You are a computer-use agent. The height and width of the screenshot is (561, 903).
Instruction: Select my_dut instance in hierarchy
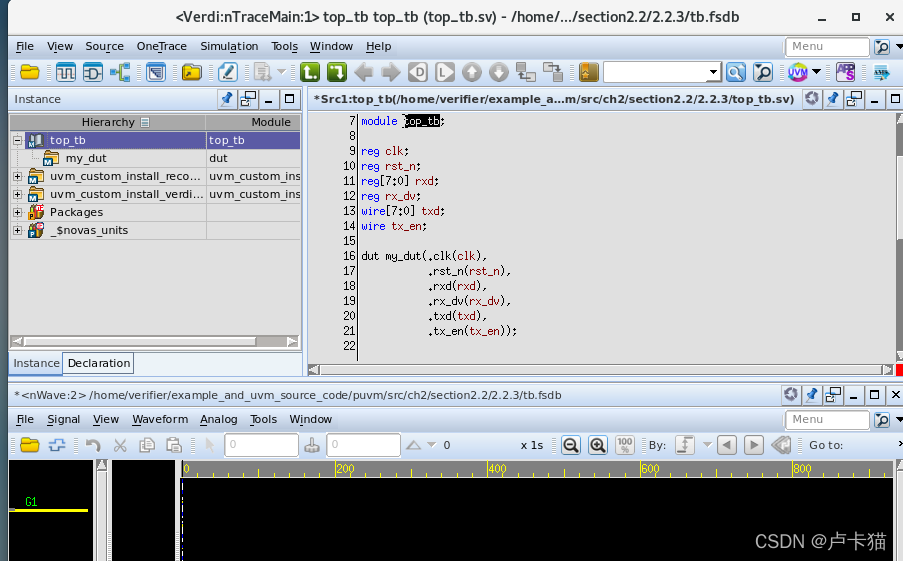tap(85, 158)
